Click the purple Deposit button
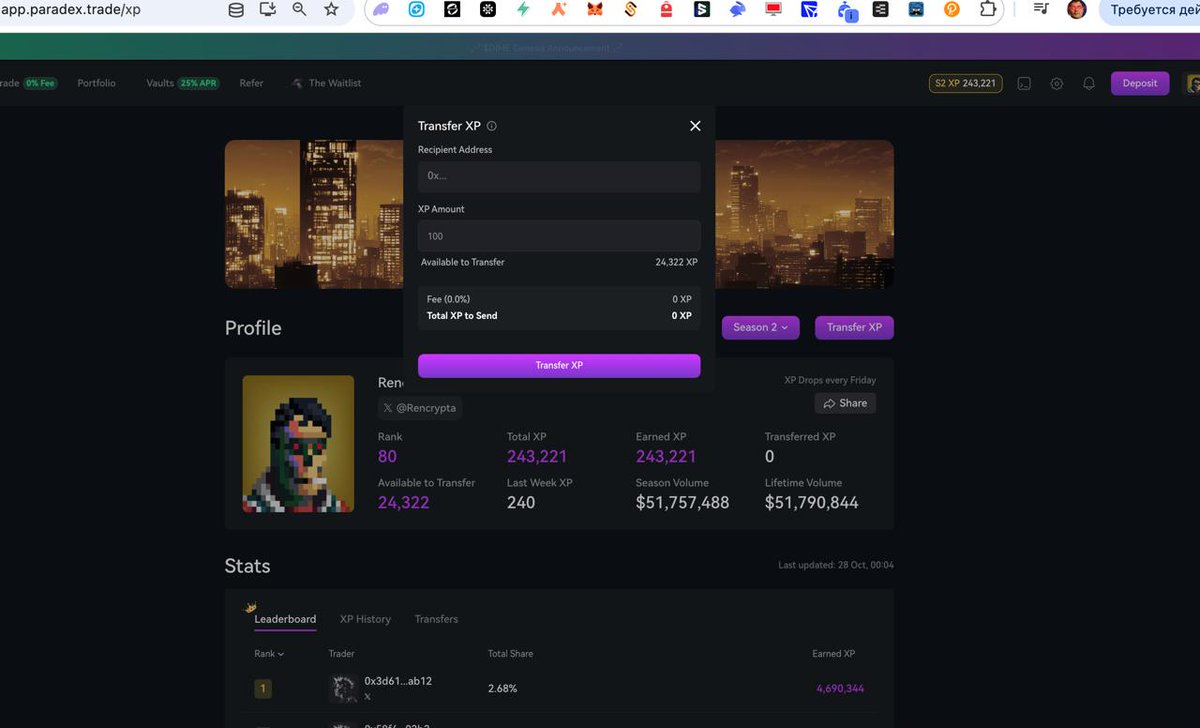The height and width of the screenshot is (728, 1200). click(1140, 83)
